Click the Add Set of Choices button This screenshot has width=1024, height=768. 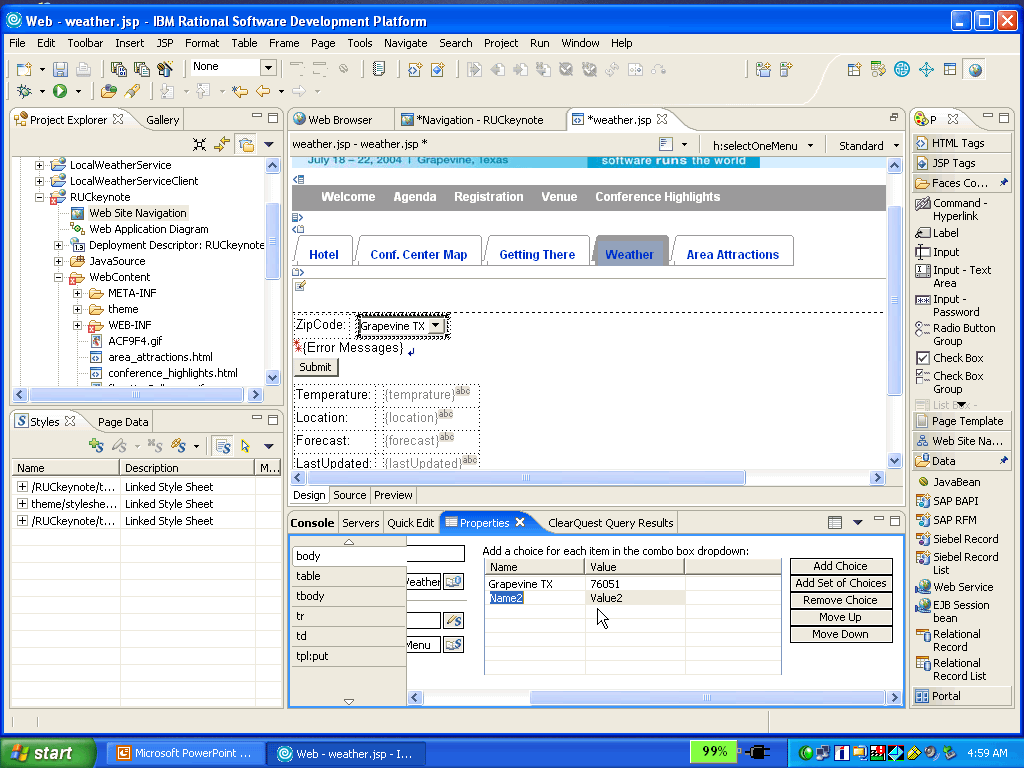point(840,583)
